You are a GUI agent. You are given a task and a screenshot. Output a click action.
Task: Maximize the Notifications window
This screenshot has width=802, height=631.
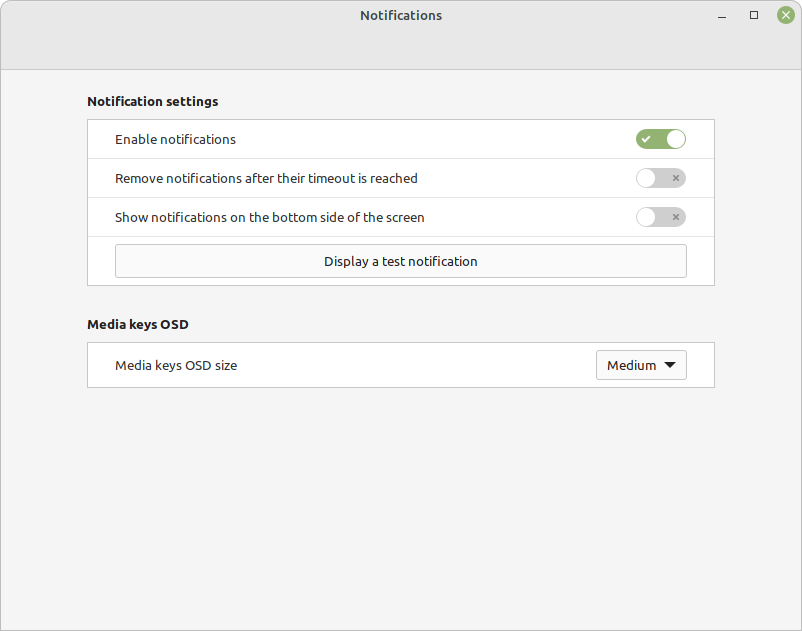754,15
